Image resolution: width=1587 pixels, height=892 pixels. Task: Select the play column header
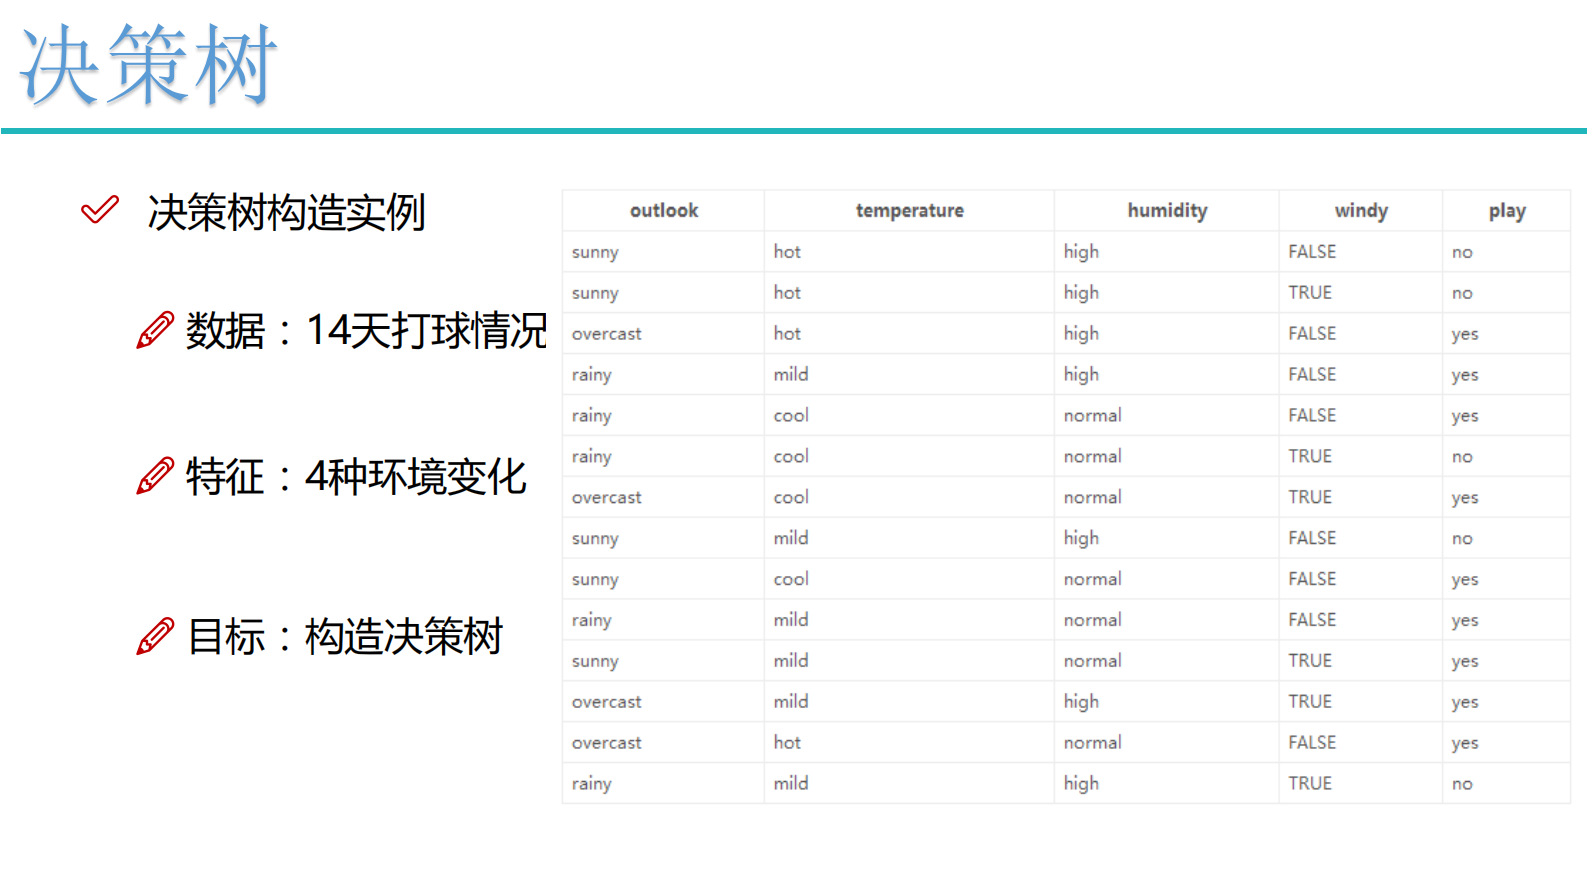pos(1506,211)
